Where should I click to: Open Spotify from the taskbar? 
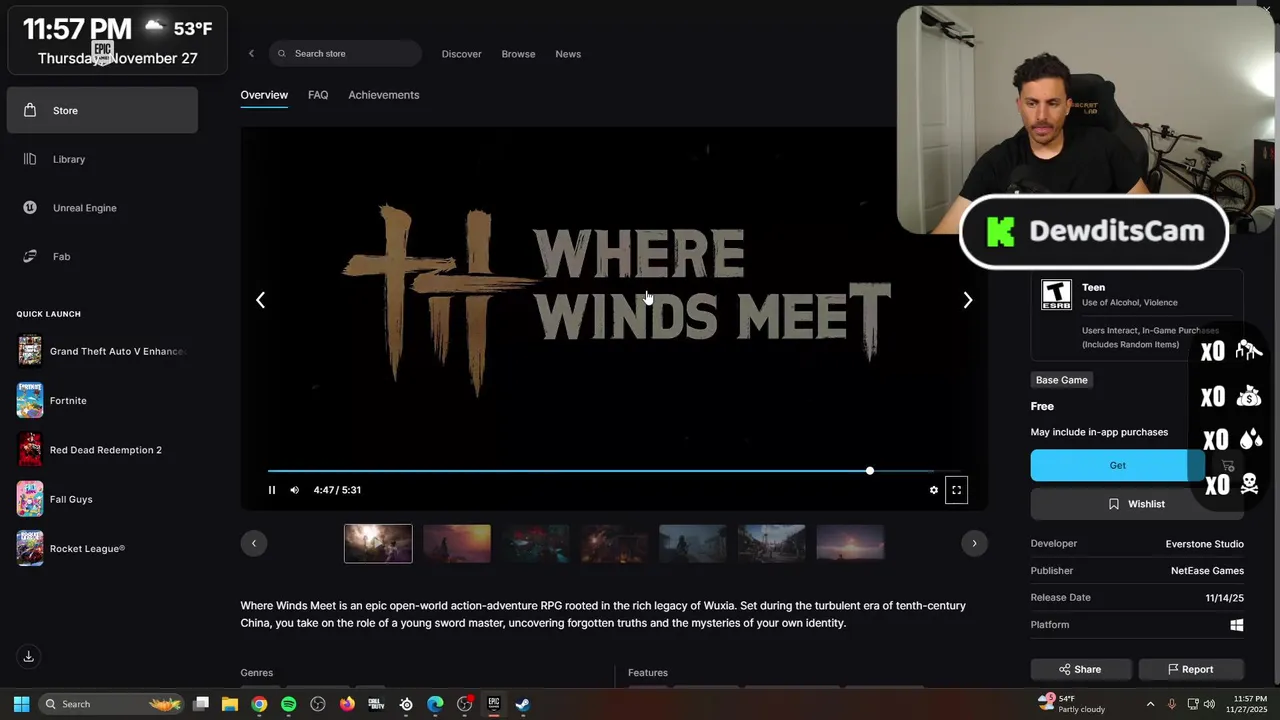(289, 704)
